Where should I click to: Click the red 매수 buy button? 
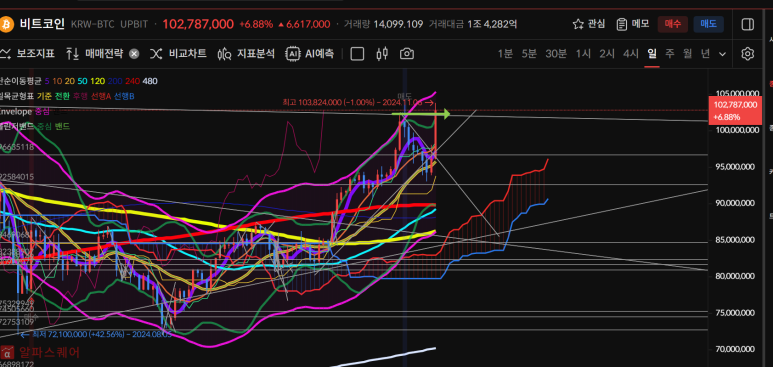(672, 24)
